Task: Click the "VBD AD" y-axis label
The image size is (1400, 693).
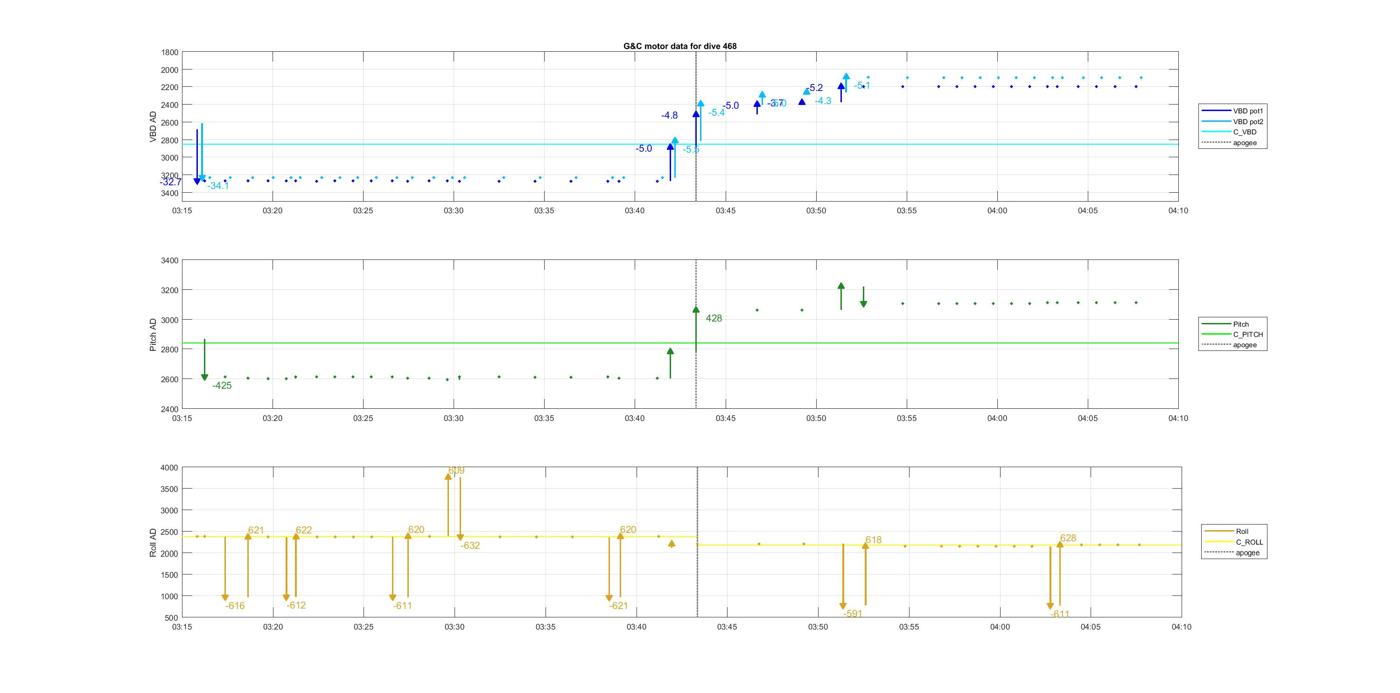Action: (x=153, y=124)
